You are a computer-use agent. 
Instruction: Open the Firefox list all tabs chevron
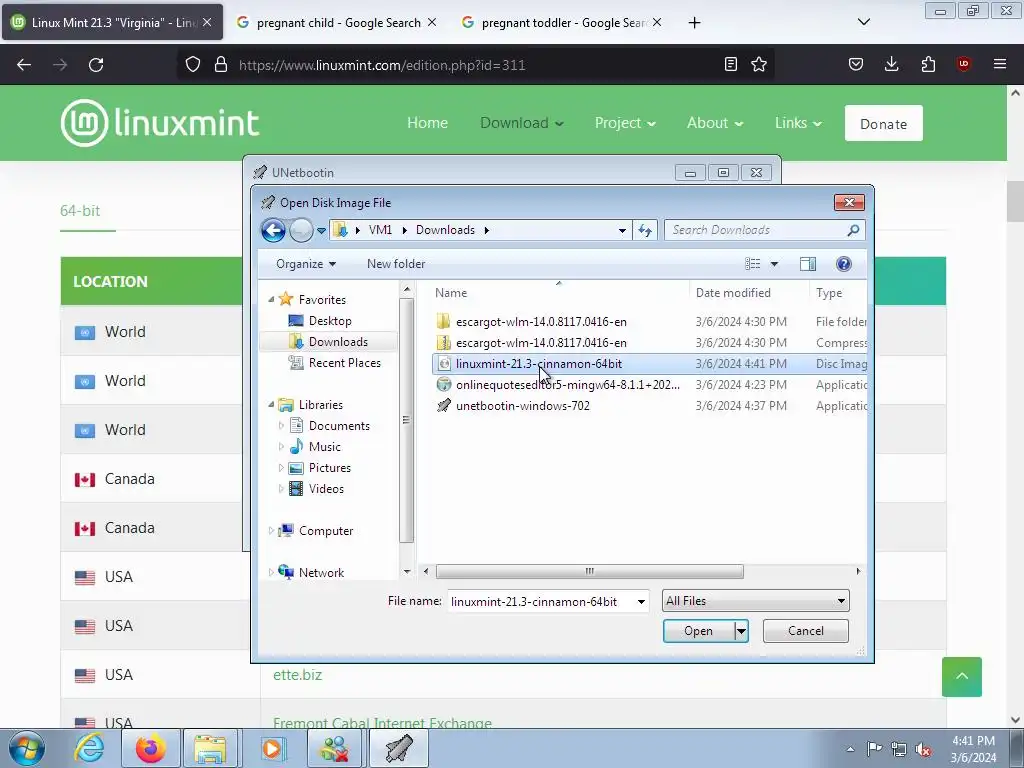863,22
